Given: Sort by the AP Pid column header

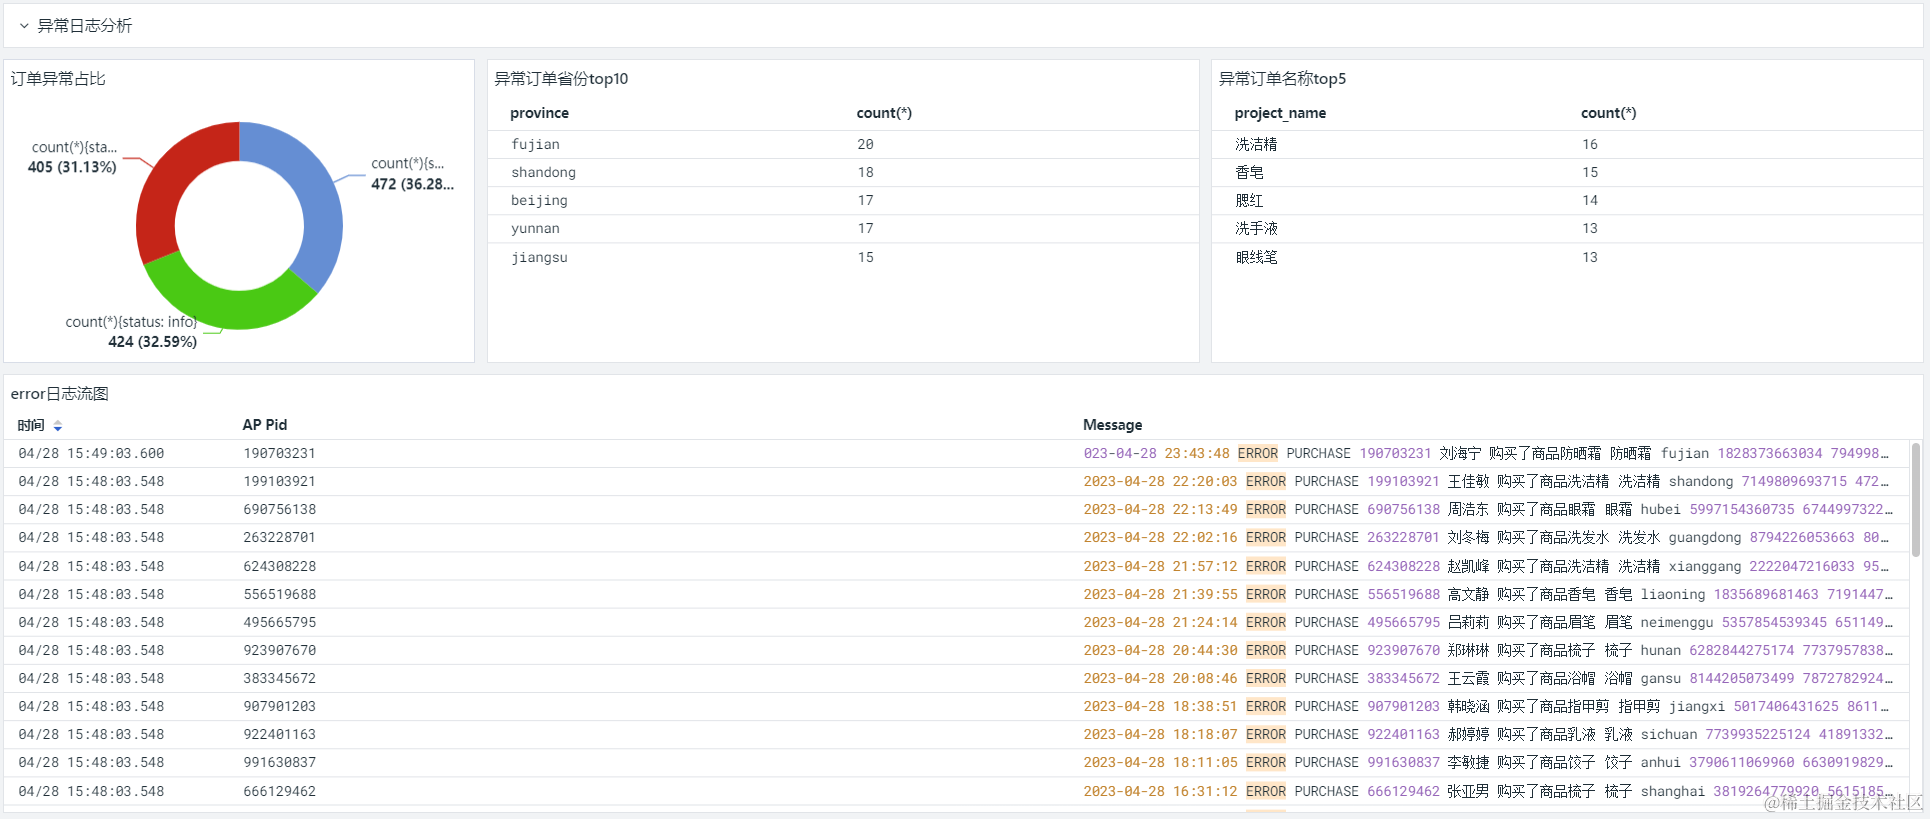Looking at the screenshot, I should click(x=265, y=425).
